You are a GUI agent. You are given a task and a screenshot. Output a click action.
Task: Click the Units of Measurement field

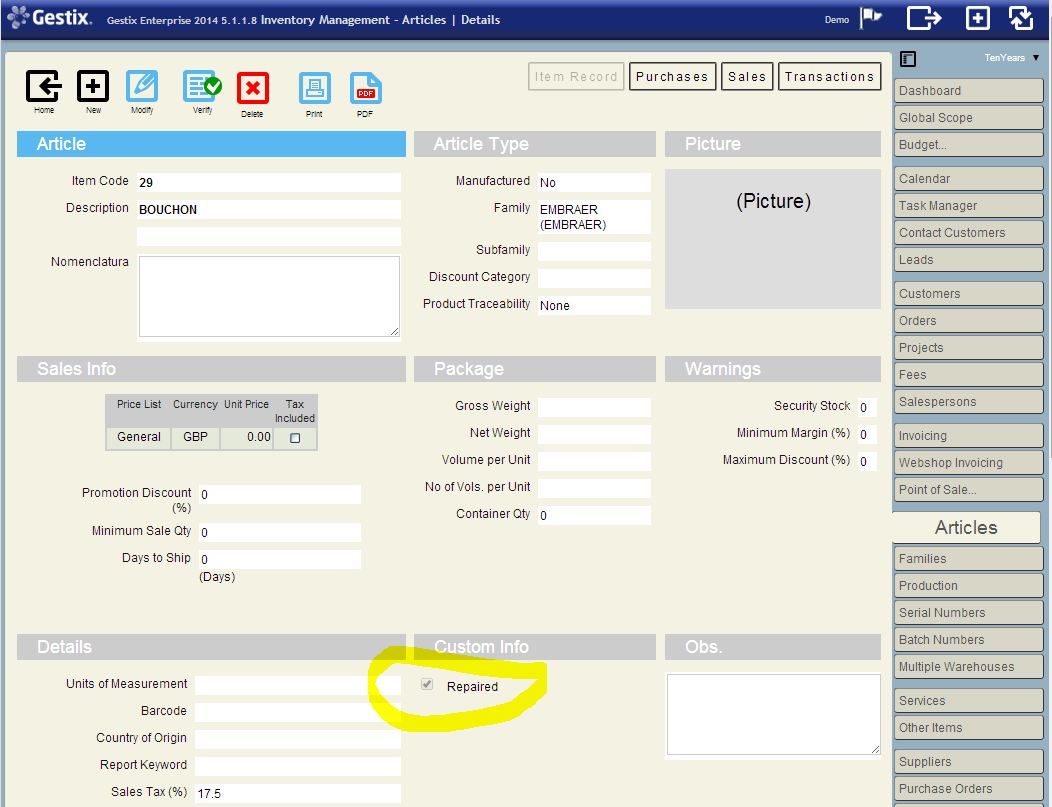pos(298,685)
